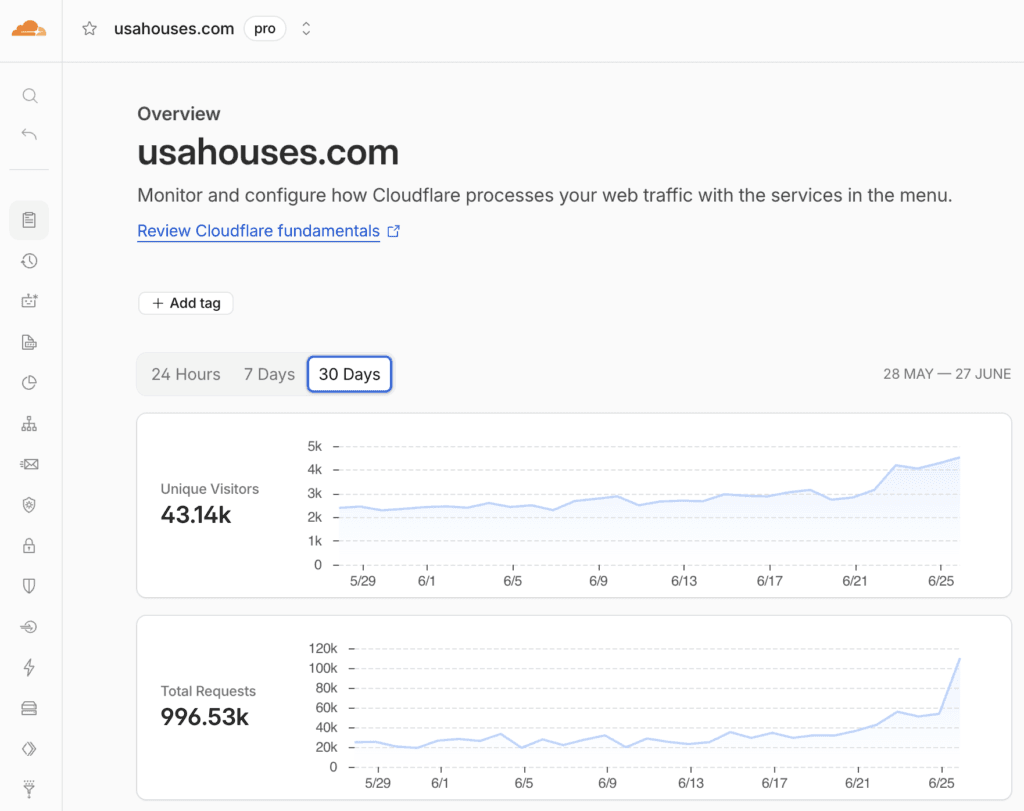Select the 30 Days tab
The height and width of the screenshot is (811, 1024).
click(x=349, y=374)
